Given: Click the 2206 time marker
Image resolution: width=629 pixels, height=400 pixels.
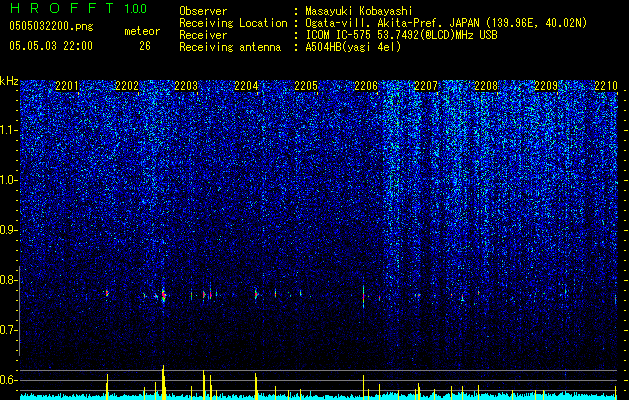Looking at the screenshot, I should [366, 85].
